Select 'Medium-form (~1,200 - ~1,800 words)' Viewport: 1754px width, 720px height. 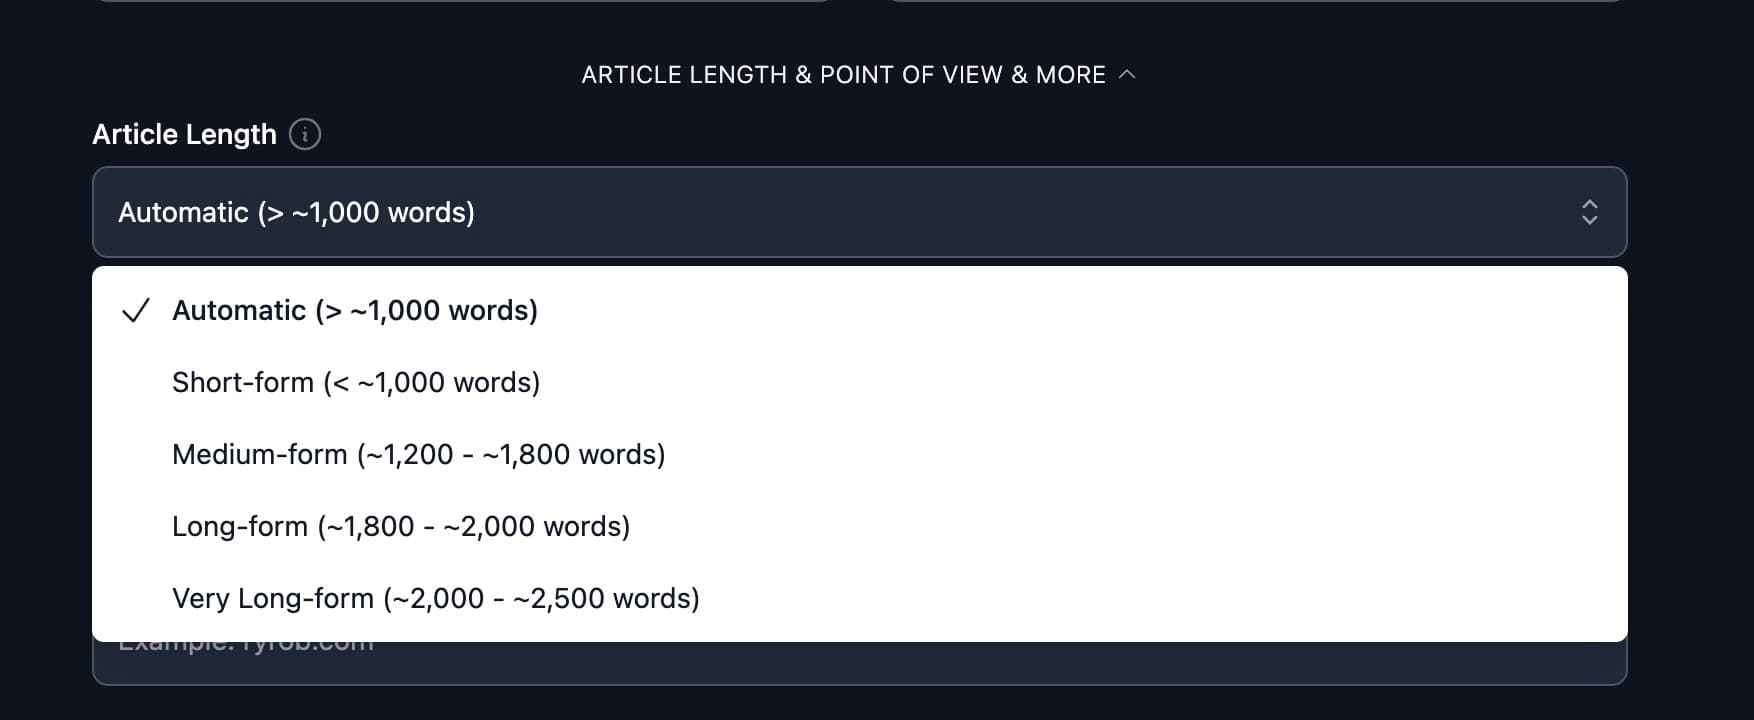coord(419,454)
